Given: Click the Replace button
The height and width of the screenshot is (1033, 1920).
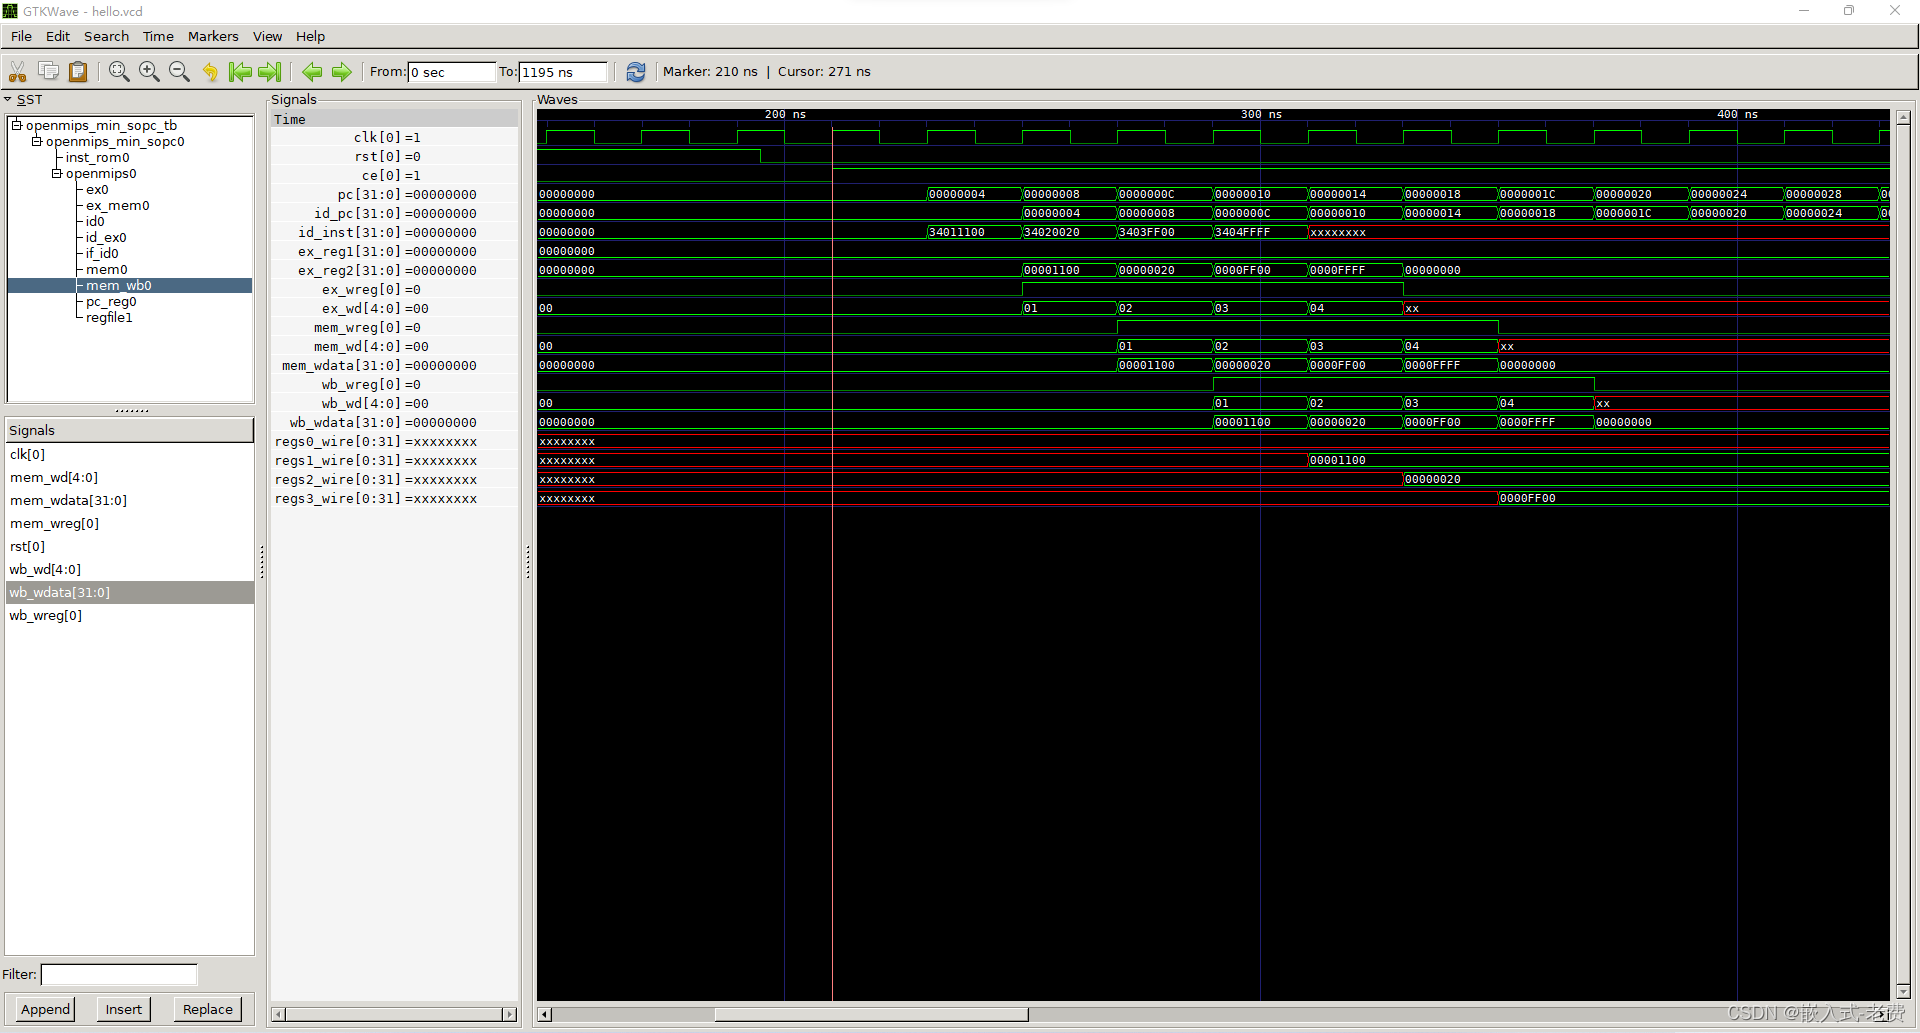Looking at the screenshot, I should [x=208, y=1009].
